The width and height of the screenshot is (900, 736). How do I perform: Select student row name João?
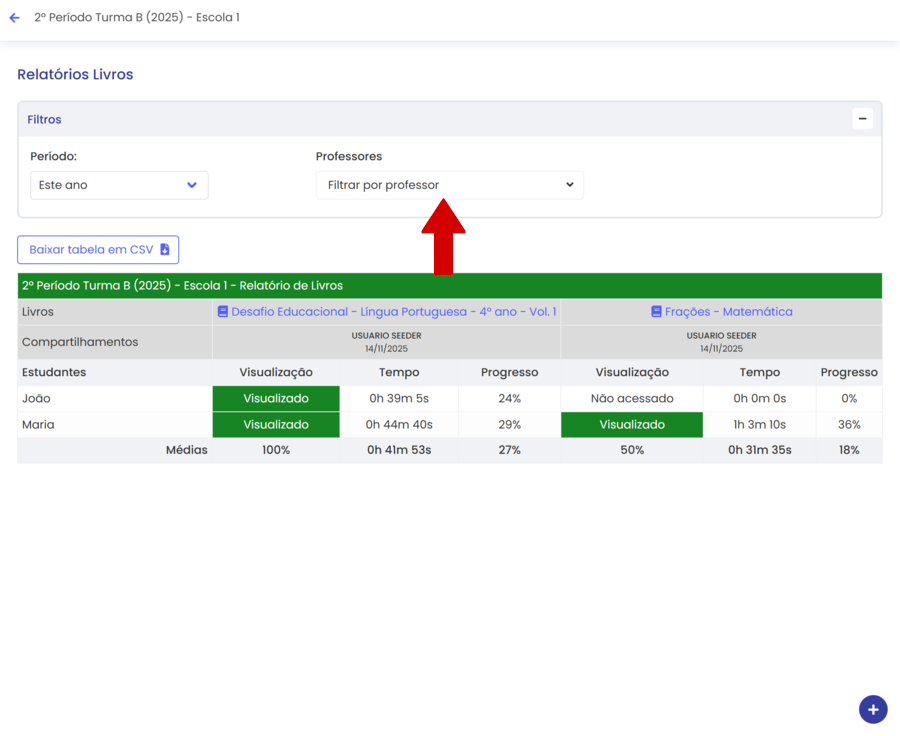coord(36,399)
